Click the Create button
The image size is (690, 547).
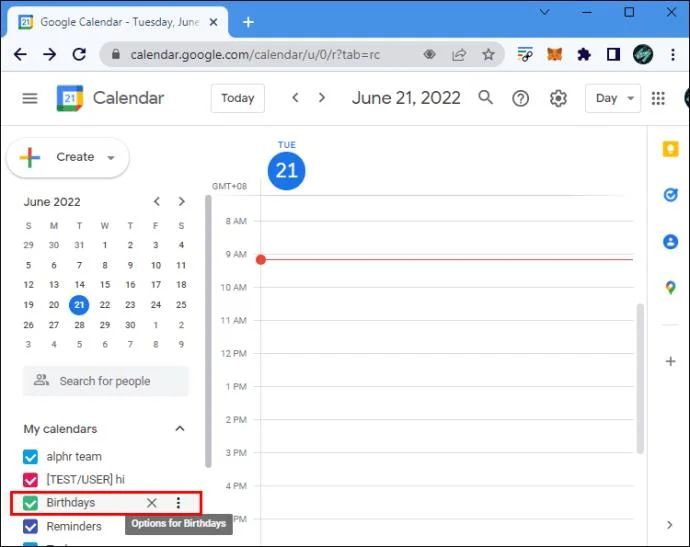pyautogui.click(x=67, y=158)
